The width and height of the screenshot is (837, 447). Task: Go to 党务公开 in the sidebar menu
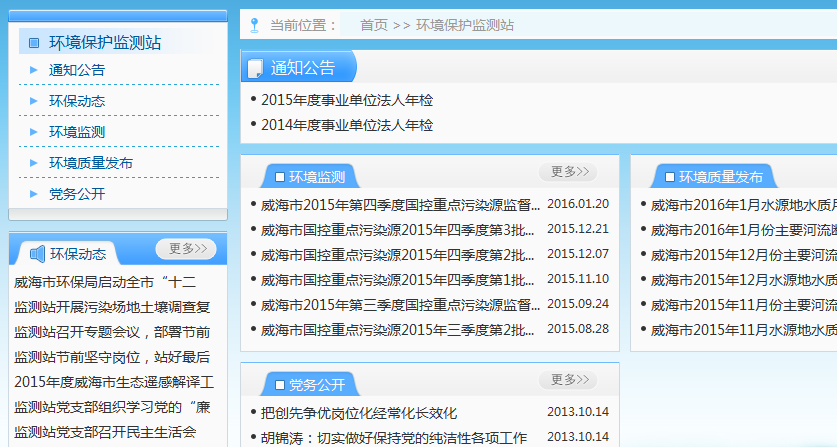point(77,194)
